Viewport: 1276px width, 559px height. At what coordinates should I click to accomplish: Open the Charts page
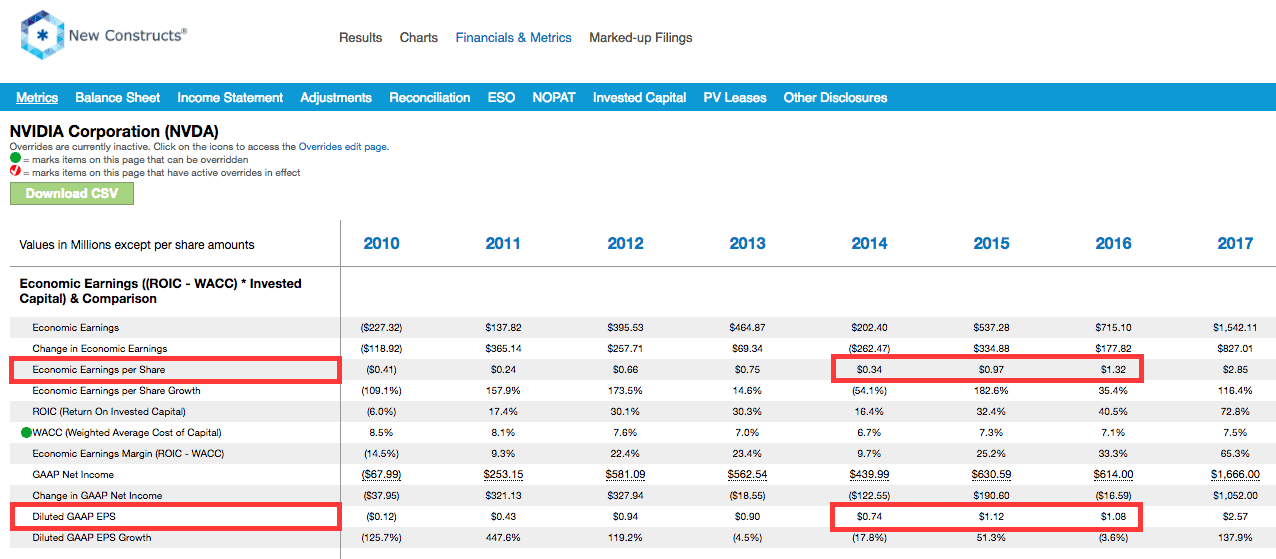coord(418,38)
